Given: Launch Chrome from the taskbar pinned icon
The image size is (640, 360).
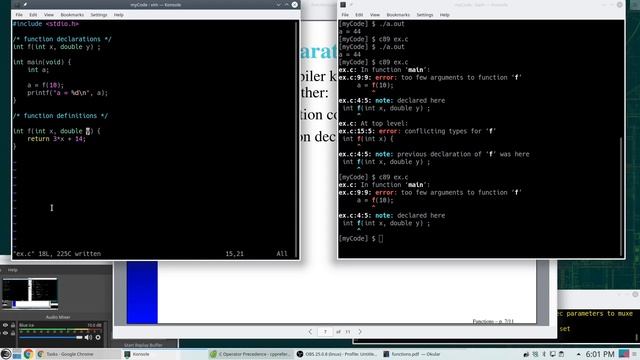Looking at the screenshot, I should coord(28,354).
